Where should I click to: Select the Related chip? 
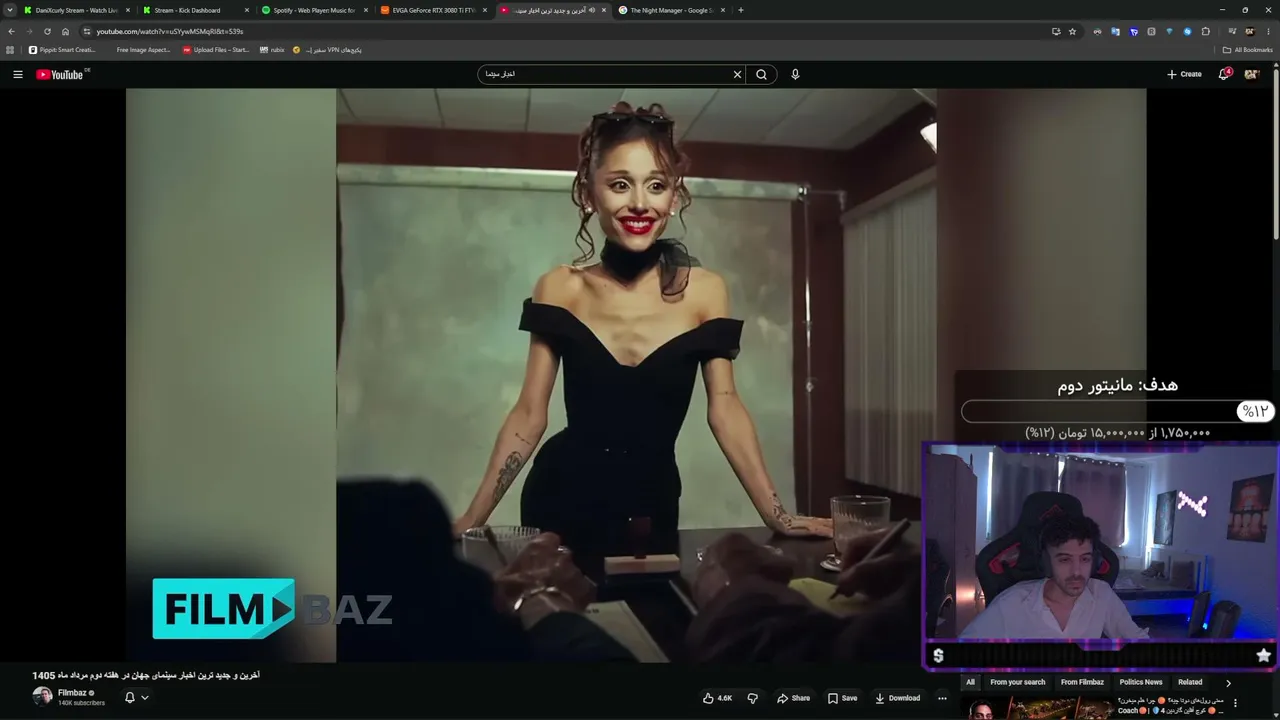(x=1190, y=682)
